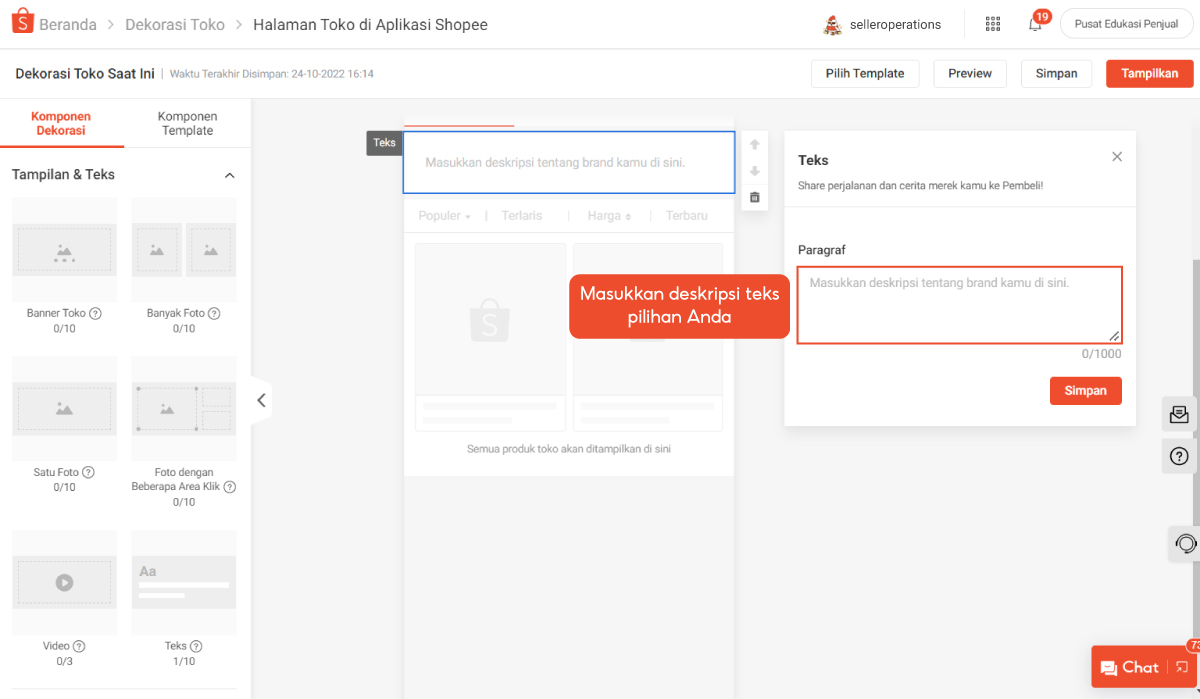
Task: Move text component down with arrow
Action: pyautogui.click(x=755, y=171)
